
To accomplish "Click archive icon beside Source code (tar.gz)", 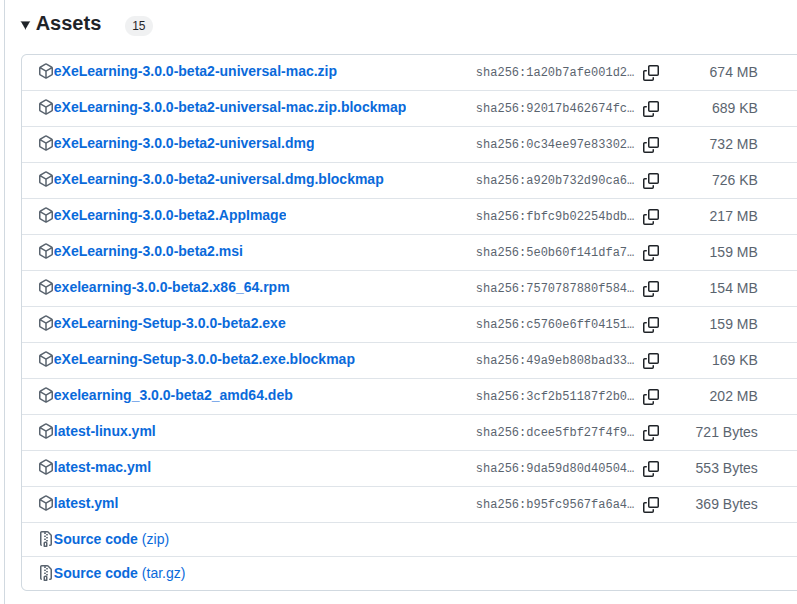I will point(46,573).
